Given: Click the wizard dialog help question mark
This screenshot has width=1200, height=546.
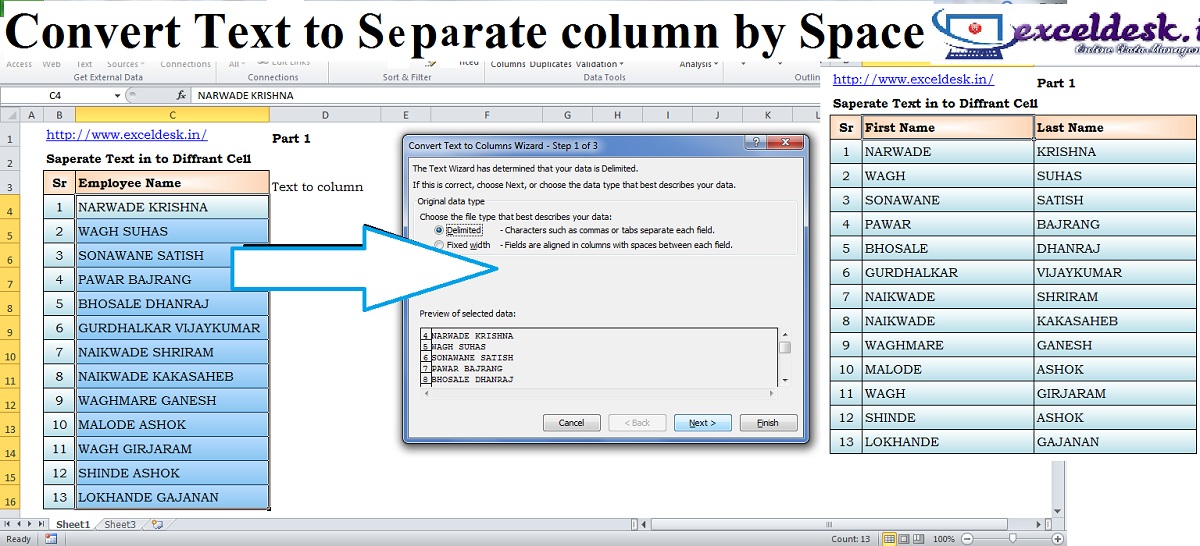Looking at the screenshot, I should pyautogui.click(x=756, y=144).
